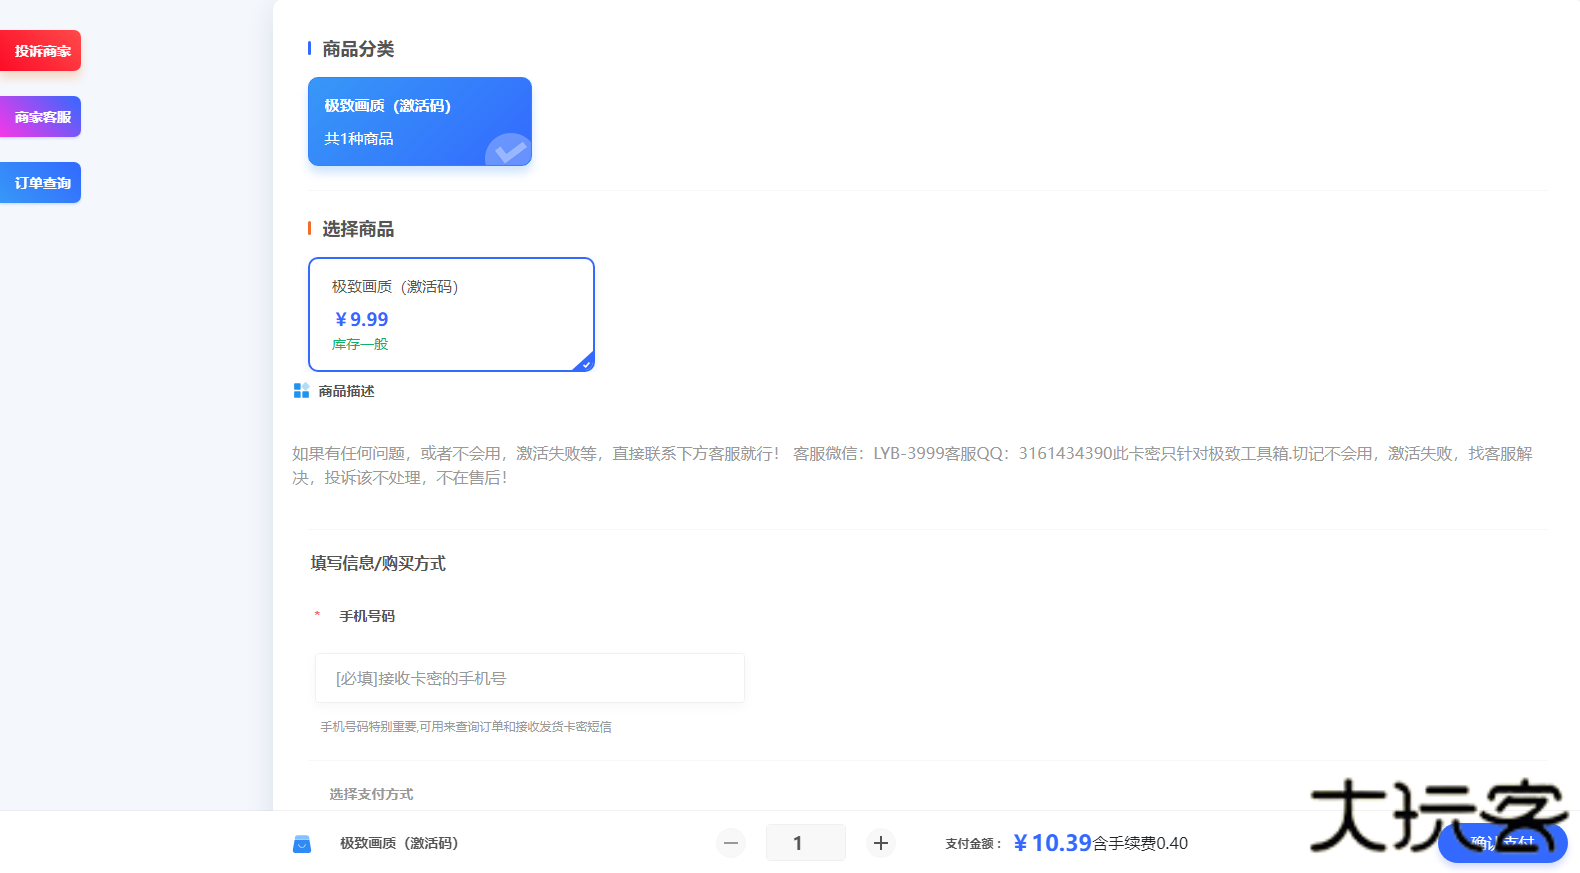Select the ¥9.99 极致画质 product card
This screenshot has width=1580, height=873.
click(451, 314)
